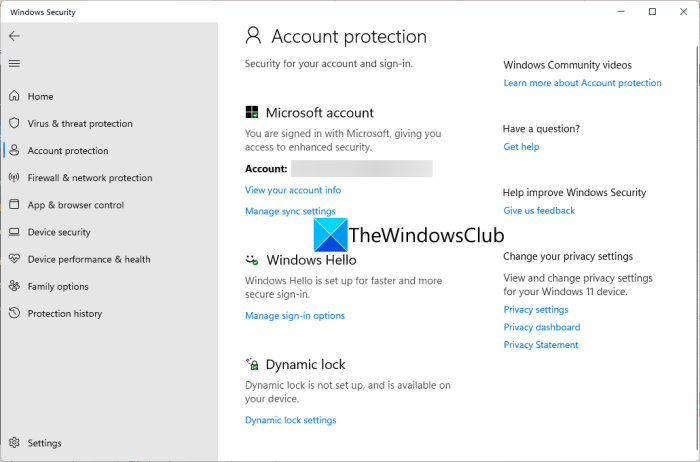This screenshot has width=700, height=462.
Task: Select the Firewall & network protection icon
Action: tap(14, 178)
